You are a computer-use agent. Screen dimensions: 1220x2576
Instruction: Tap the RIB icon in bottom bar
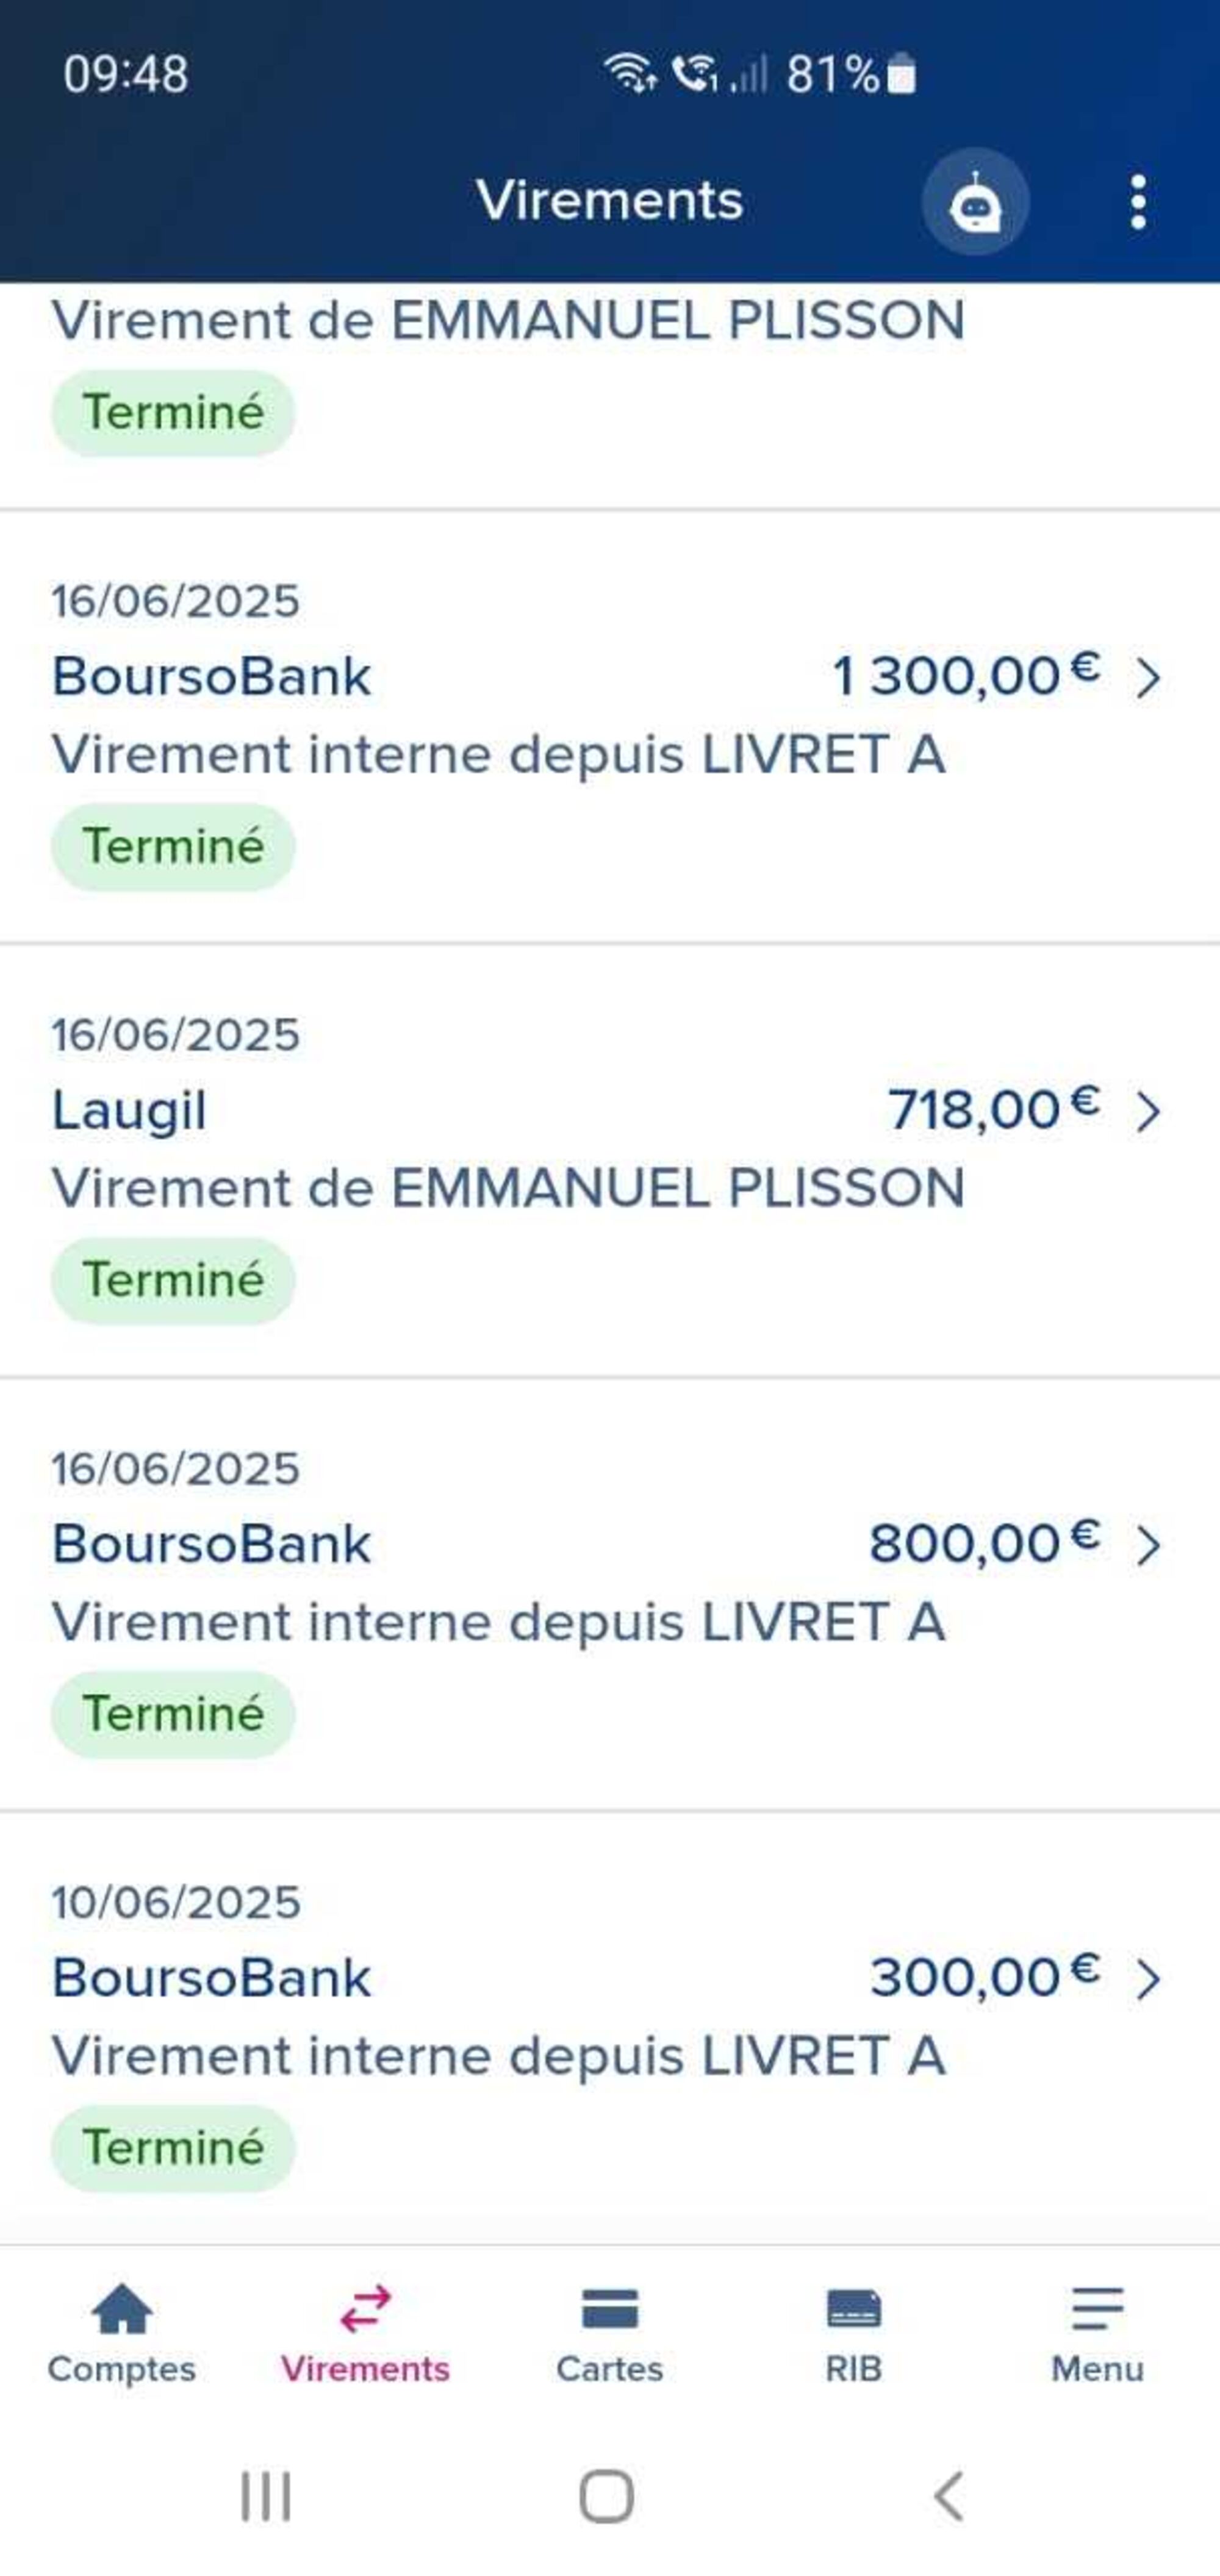point(853,2310)
